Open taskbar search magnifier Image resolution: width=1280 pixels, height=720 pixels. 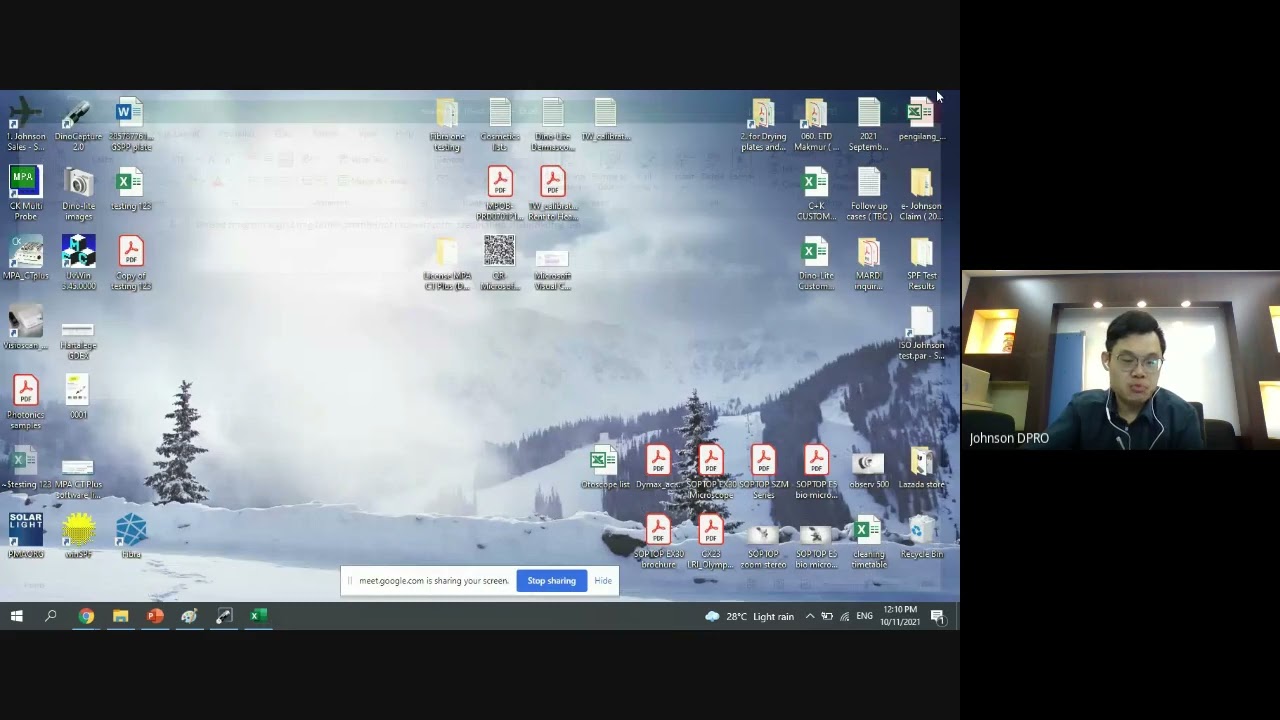click(51, 616)
